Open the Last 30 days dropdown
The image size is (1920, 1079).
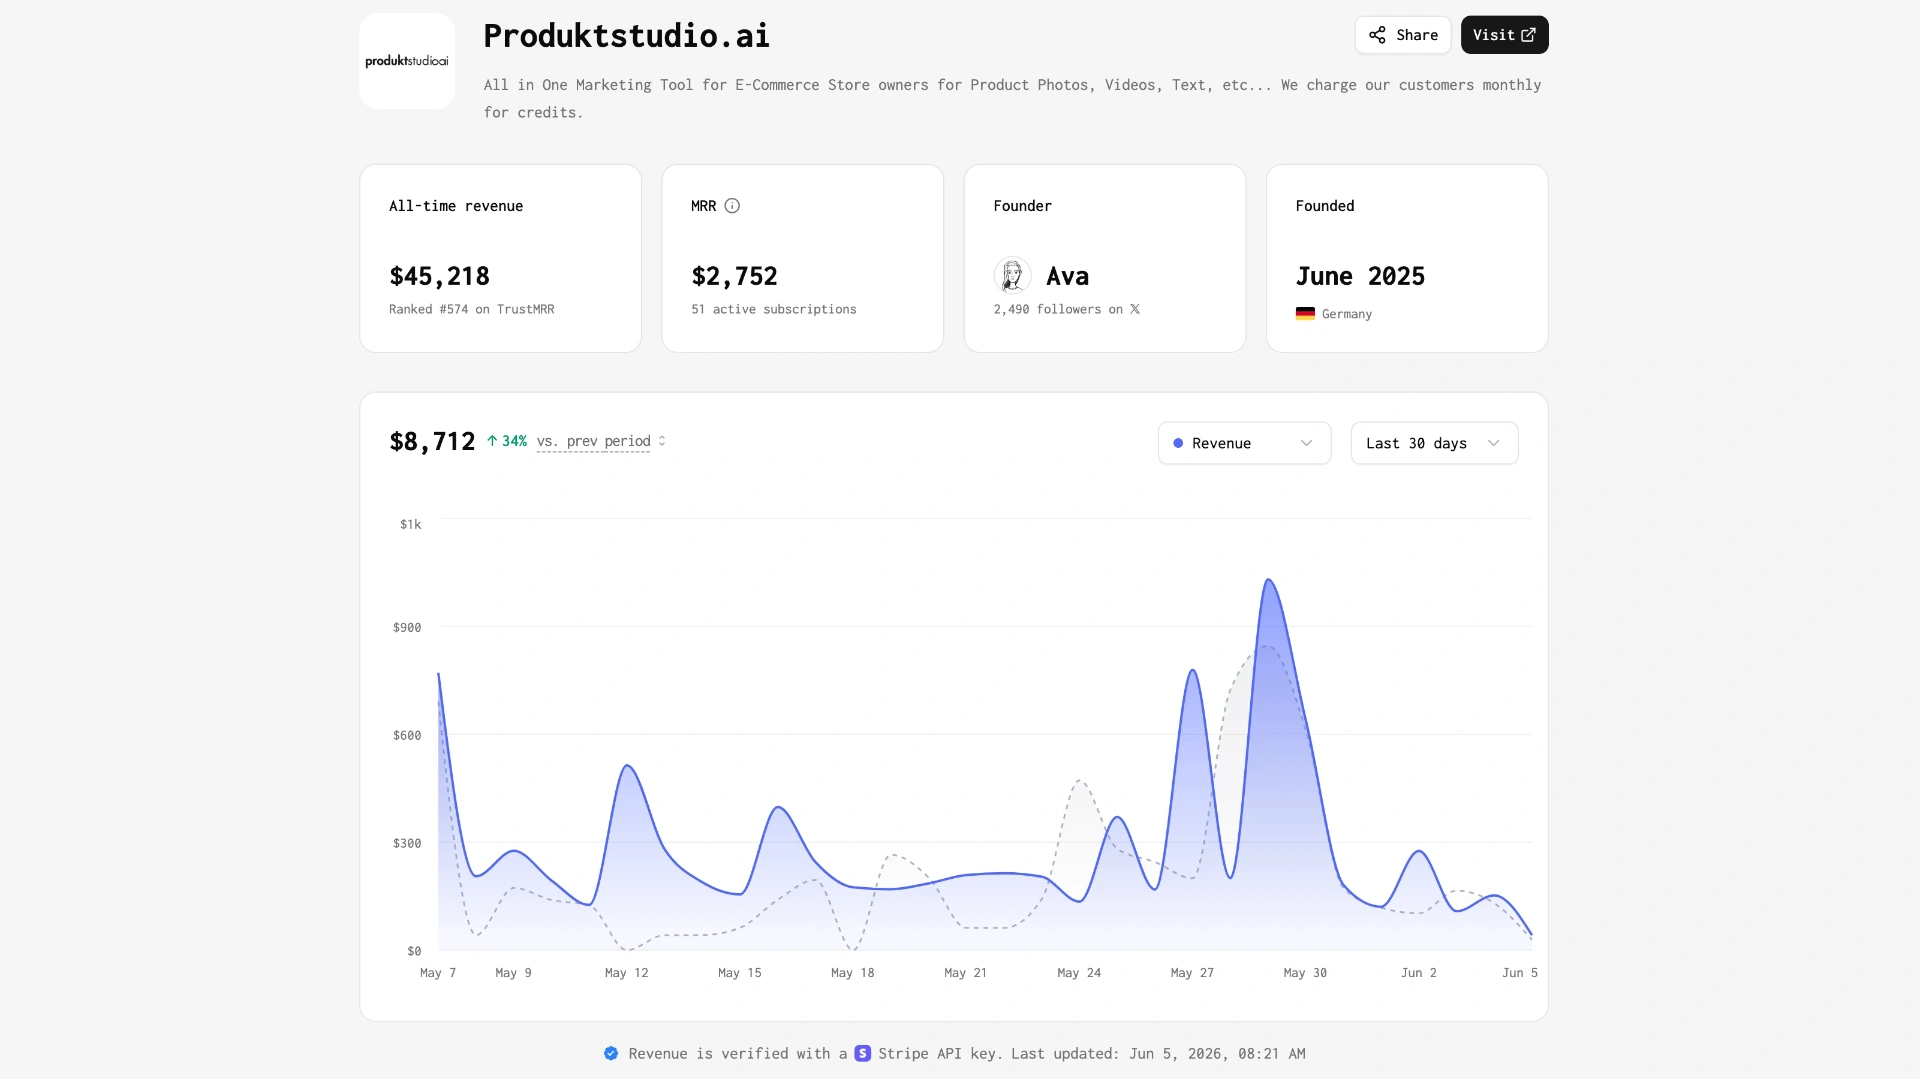point(1434,443)
